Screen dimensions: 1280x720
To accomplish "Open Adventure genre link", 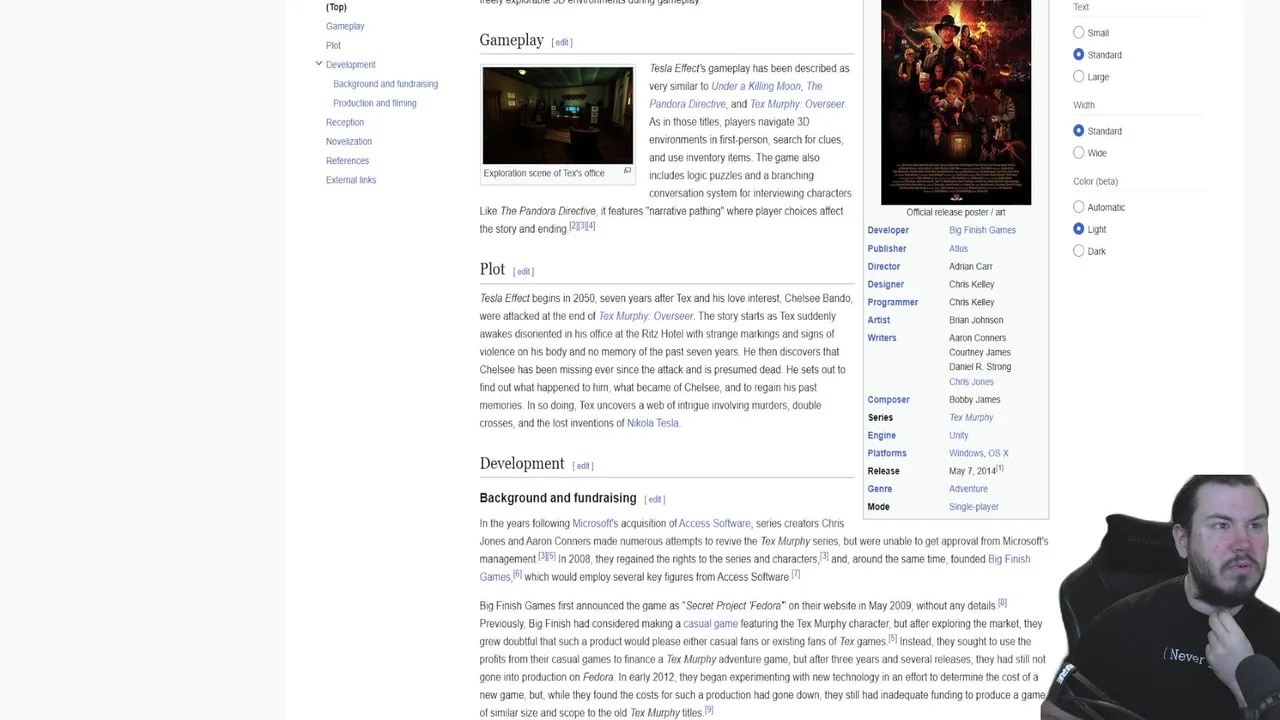I will [x=968, y=489].
